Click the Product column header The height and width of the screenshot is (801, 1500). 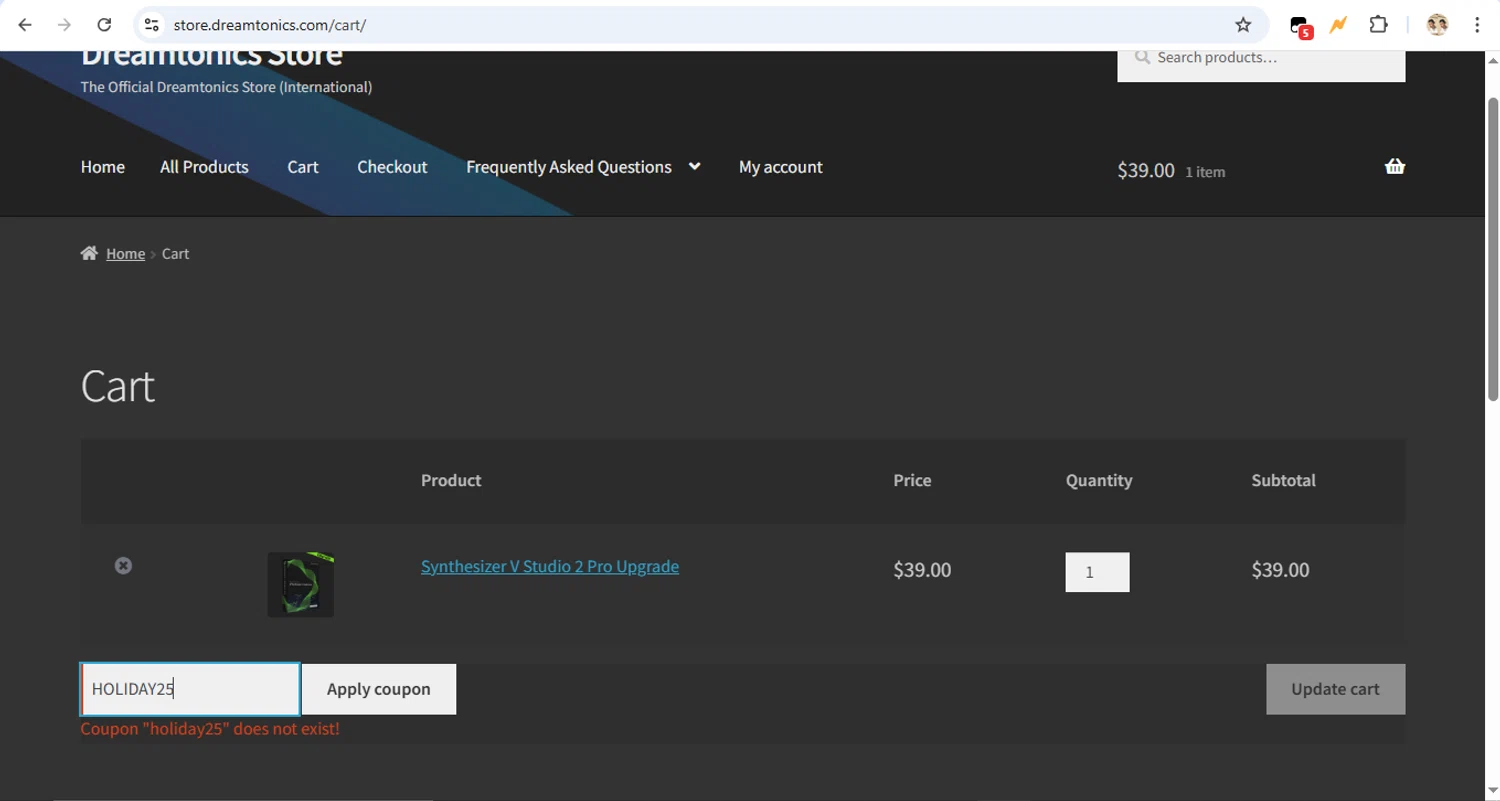[451, 480]
